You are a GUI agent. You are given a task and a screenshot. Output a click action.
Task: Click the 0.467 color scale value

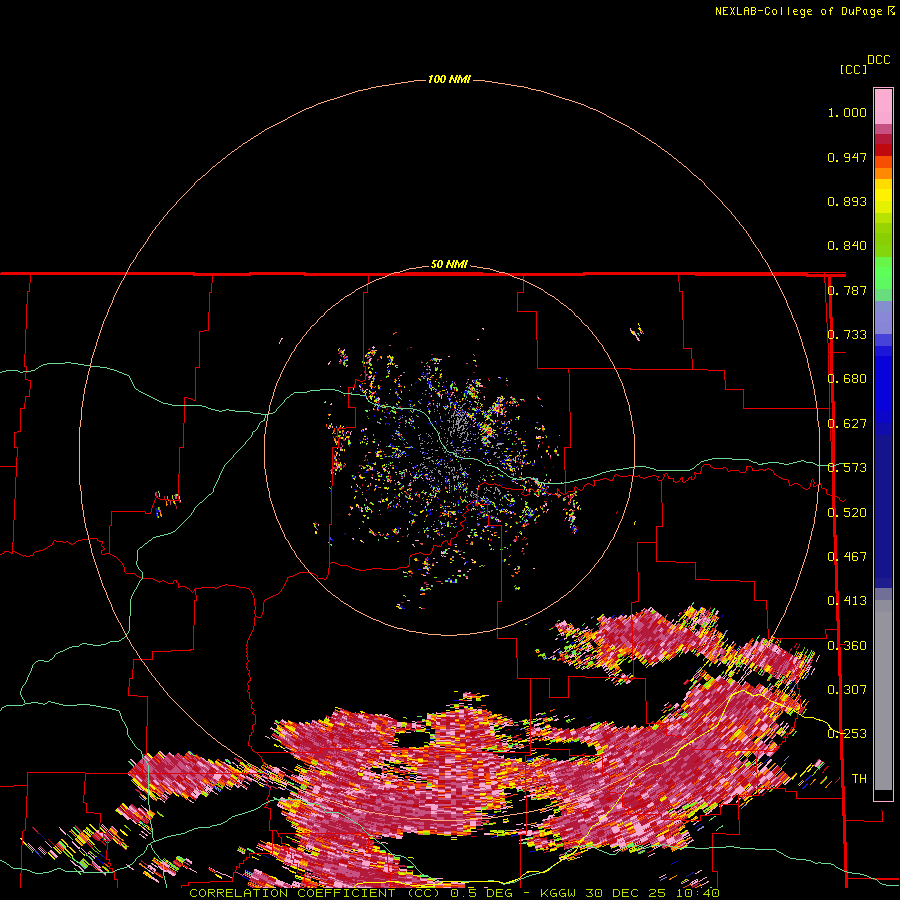pyautogui.click(x=847, y=557)
